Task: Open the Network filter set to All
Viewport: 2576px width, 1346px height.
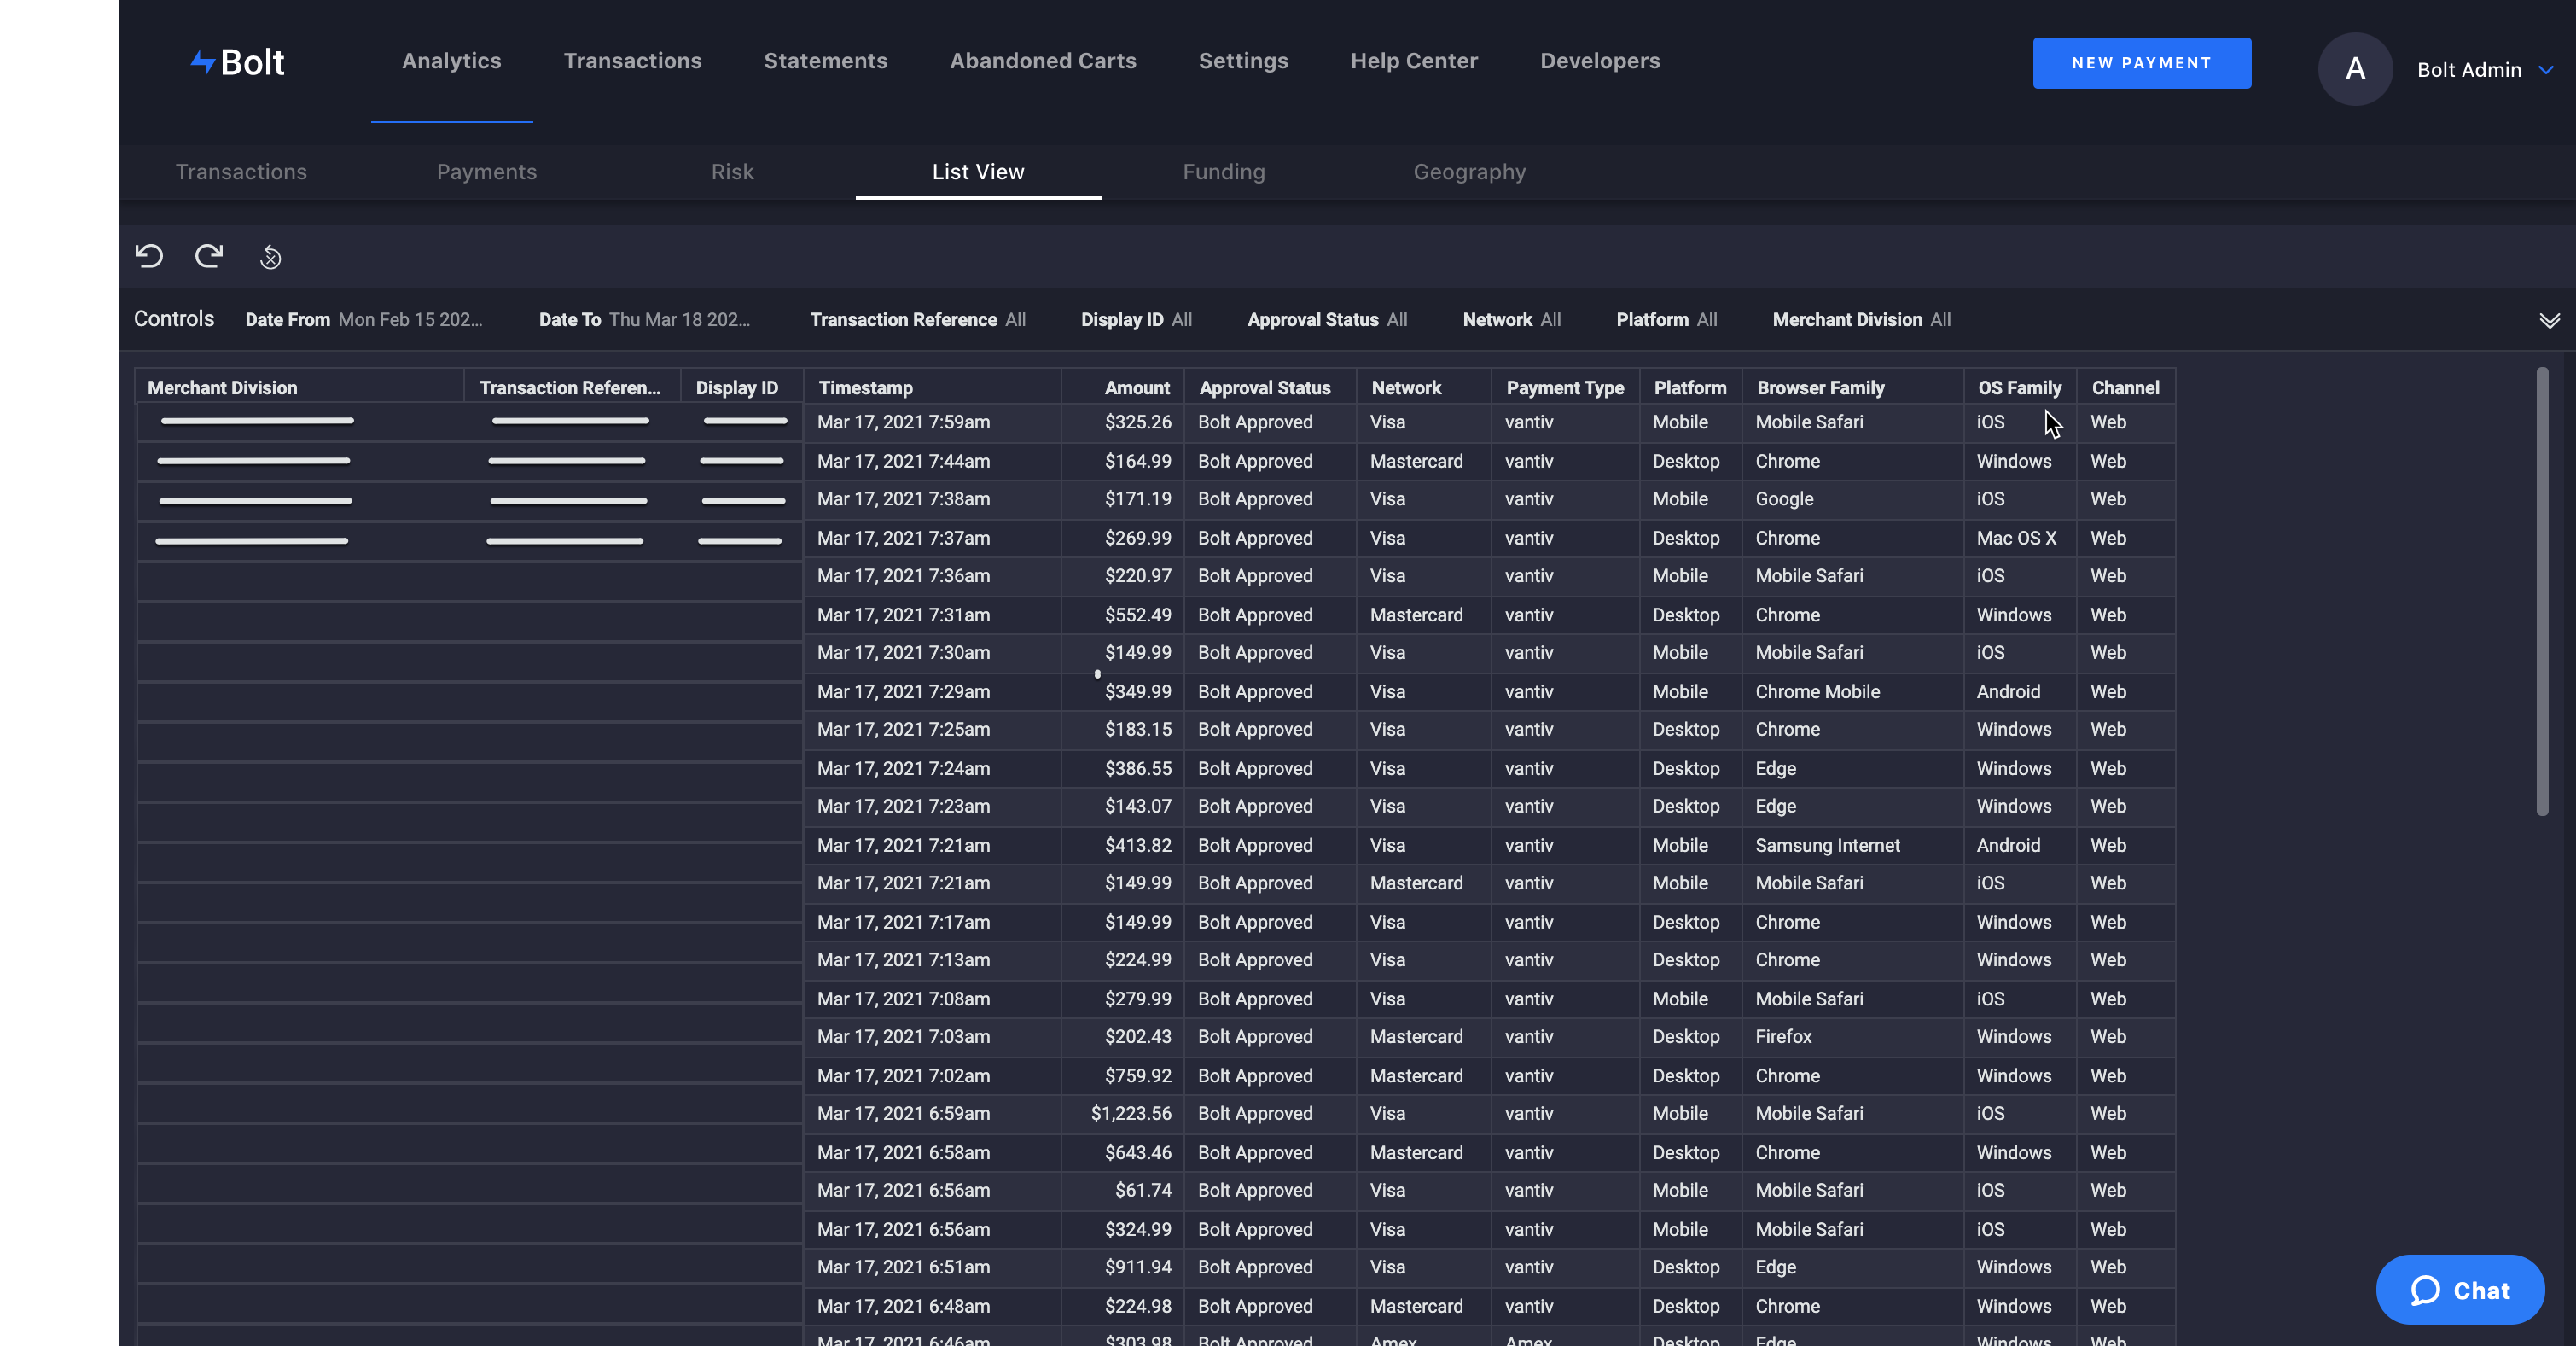Action: [x=1511, y=319]
